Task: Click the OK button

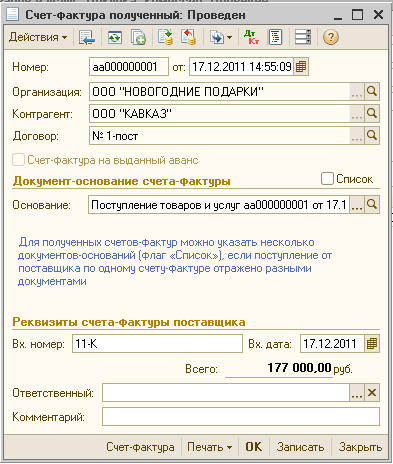Action: click(254, 447)
